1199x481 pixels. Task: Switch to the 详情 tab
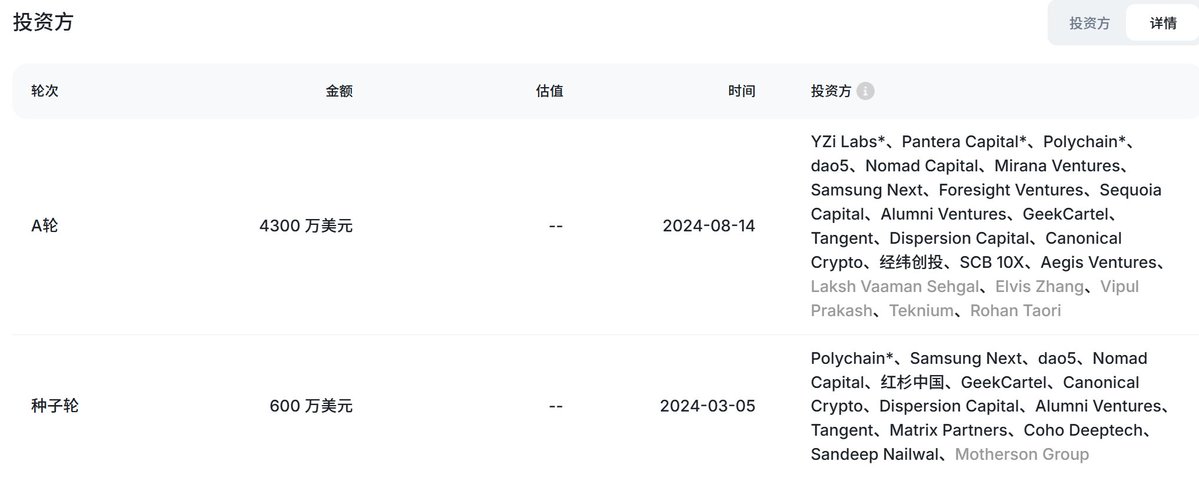(1162, 23)
